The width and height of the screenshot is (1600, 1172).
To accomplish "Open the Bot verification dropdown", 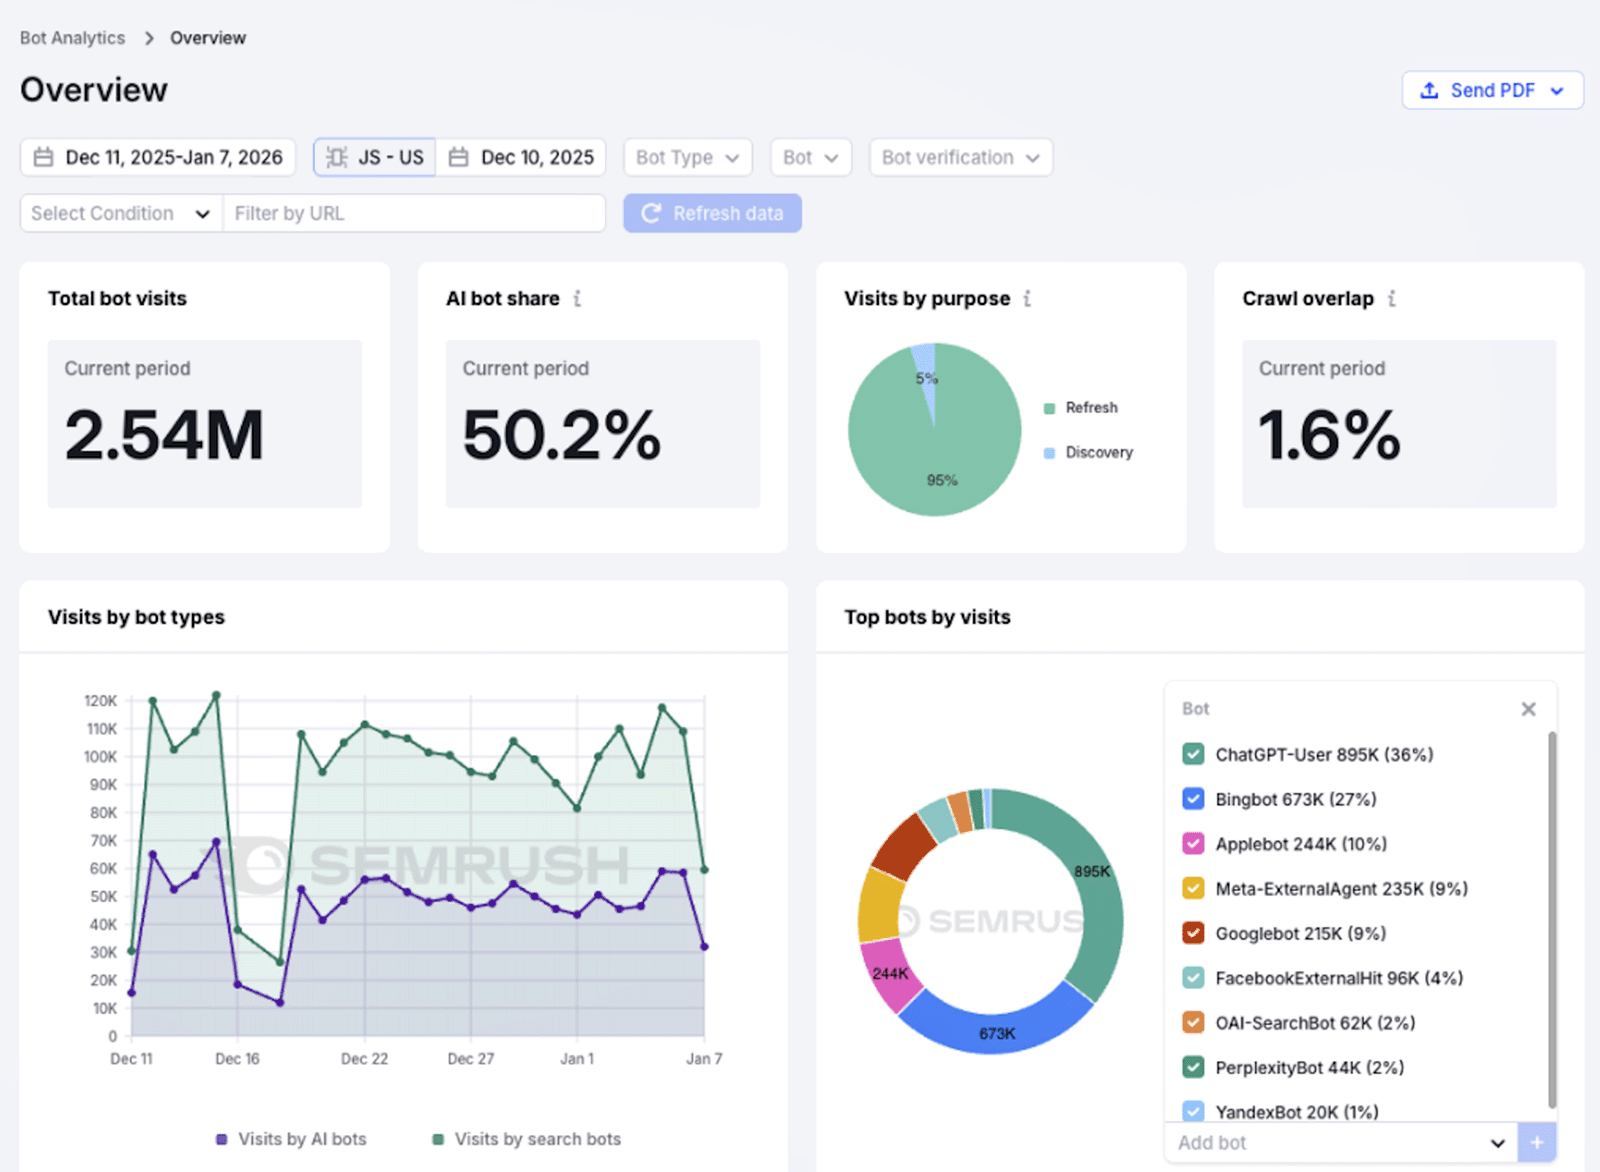I will (960, 157).
